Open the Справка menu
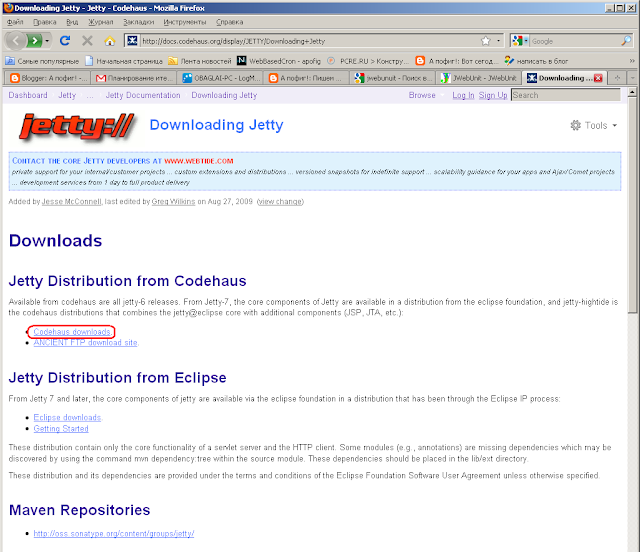Viewport: 640px width, 552px height. pos(229,22)
